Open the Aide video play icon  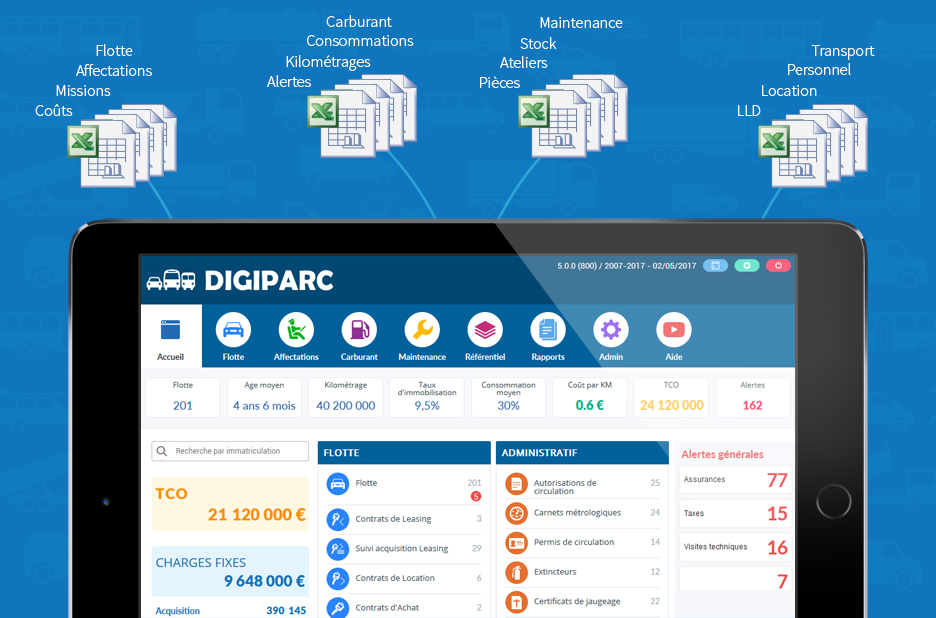coord(674,330)
